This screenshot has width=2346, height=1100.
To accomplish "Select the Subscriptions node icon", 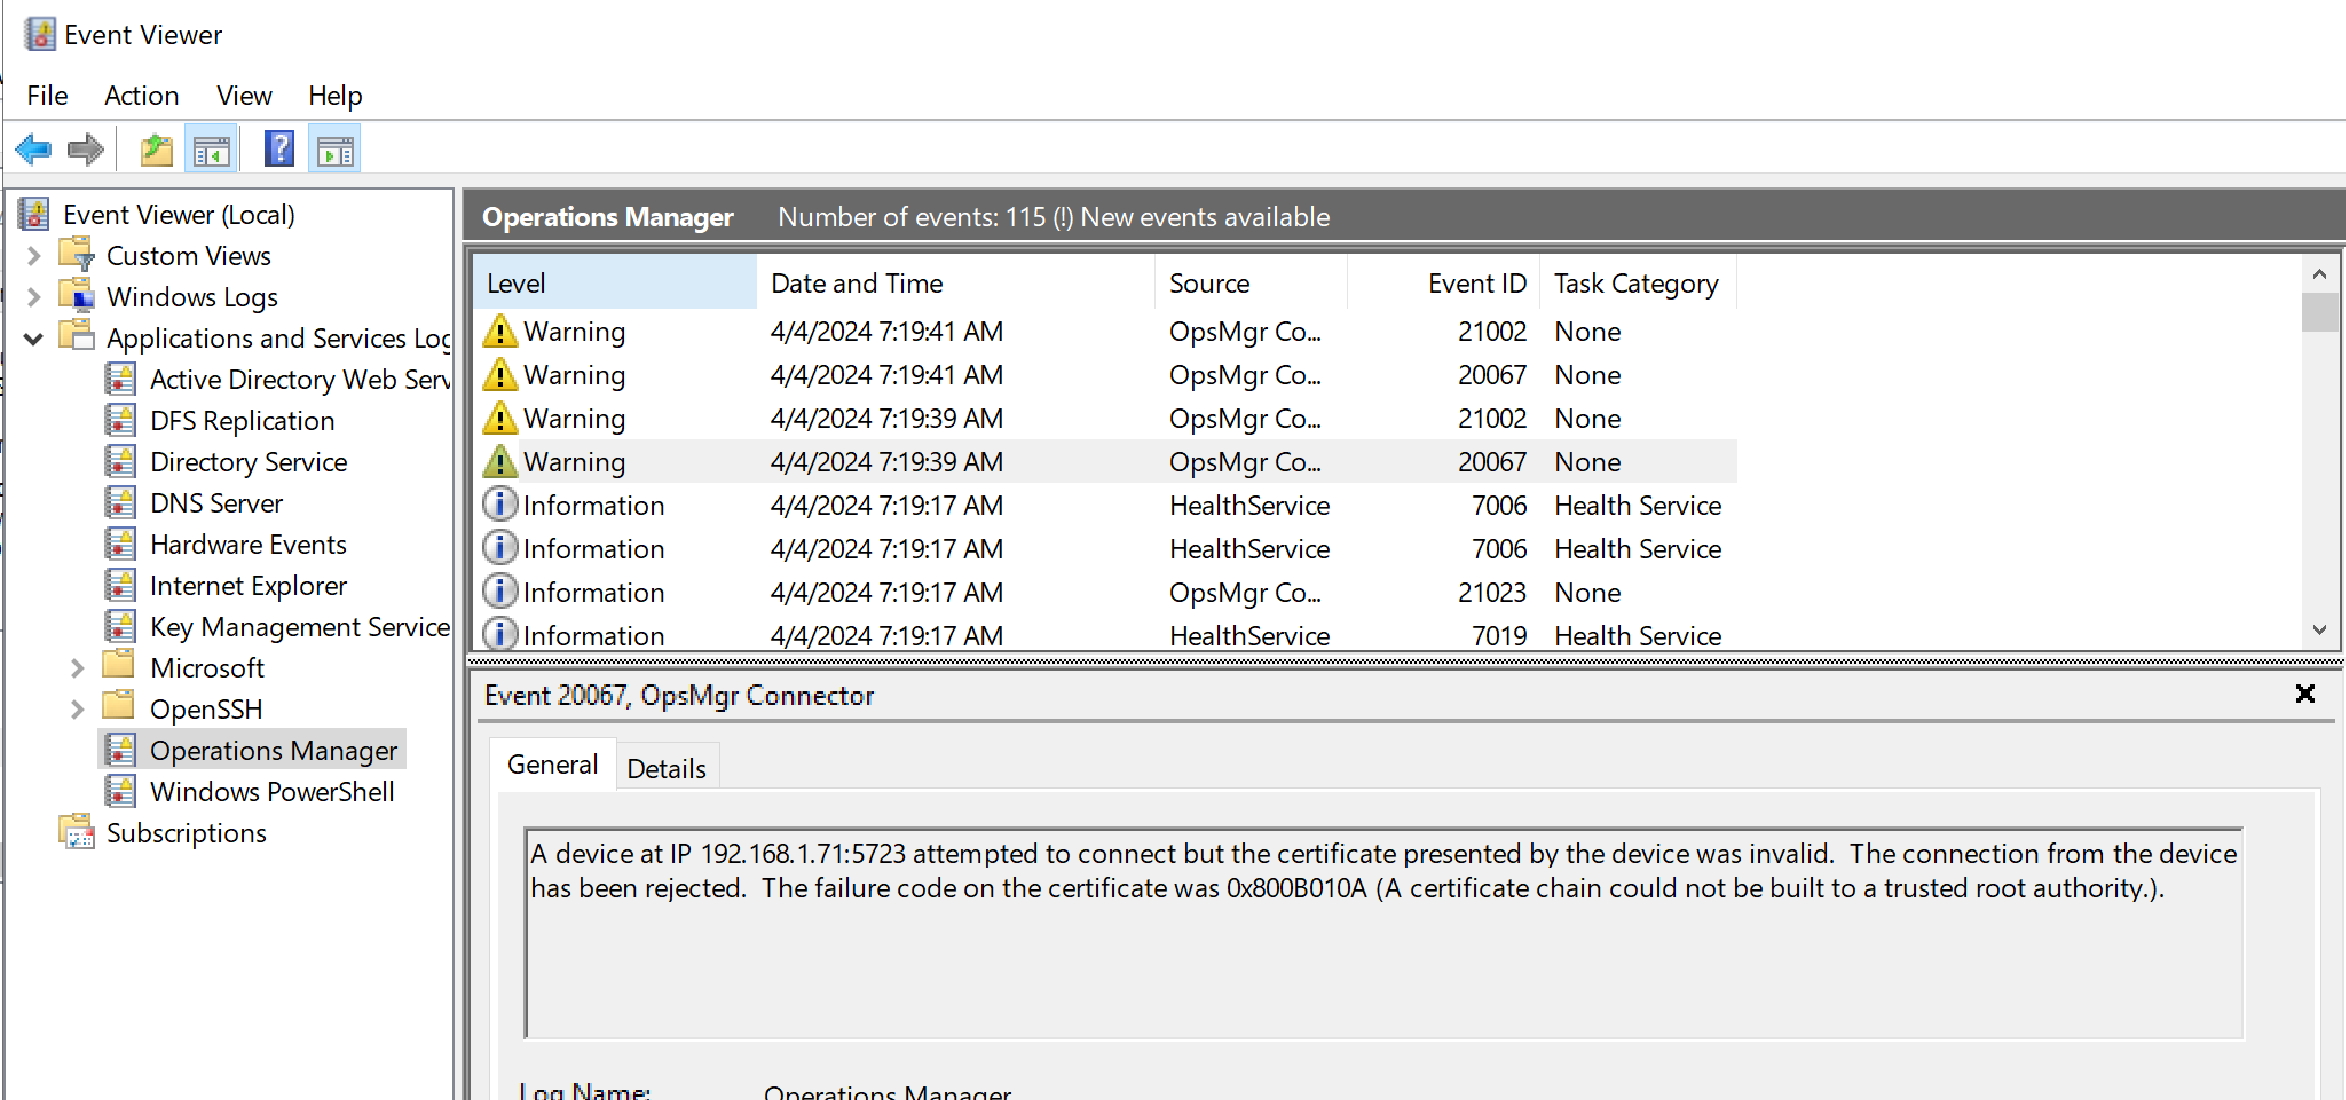I will (77, 833).
